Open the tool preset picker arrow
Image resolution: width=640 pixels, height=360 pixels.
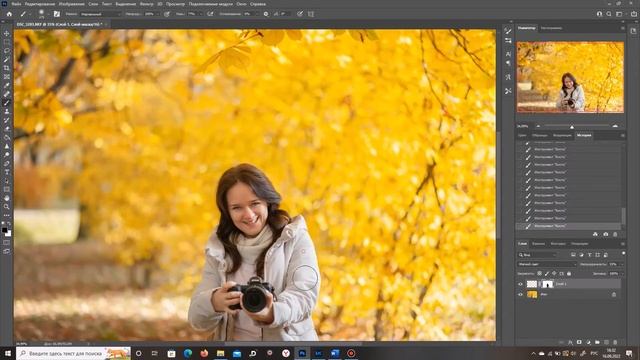(29, 14)
